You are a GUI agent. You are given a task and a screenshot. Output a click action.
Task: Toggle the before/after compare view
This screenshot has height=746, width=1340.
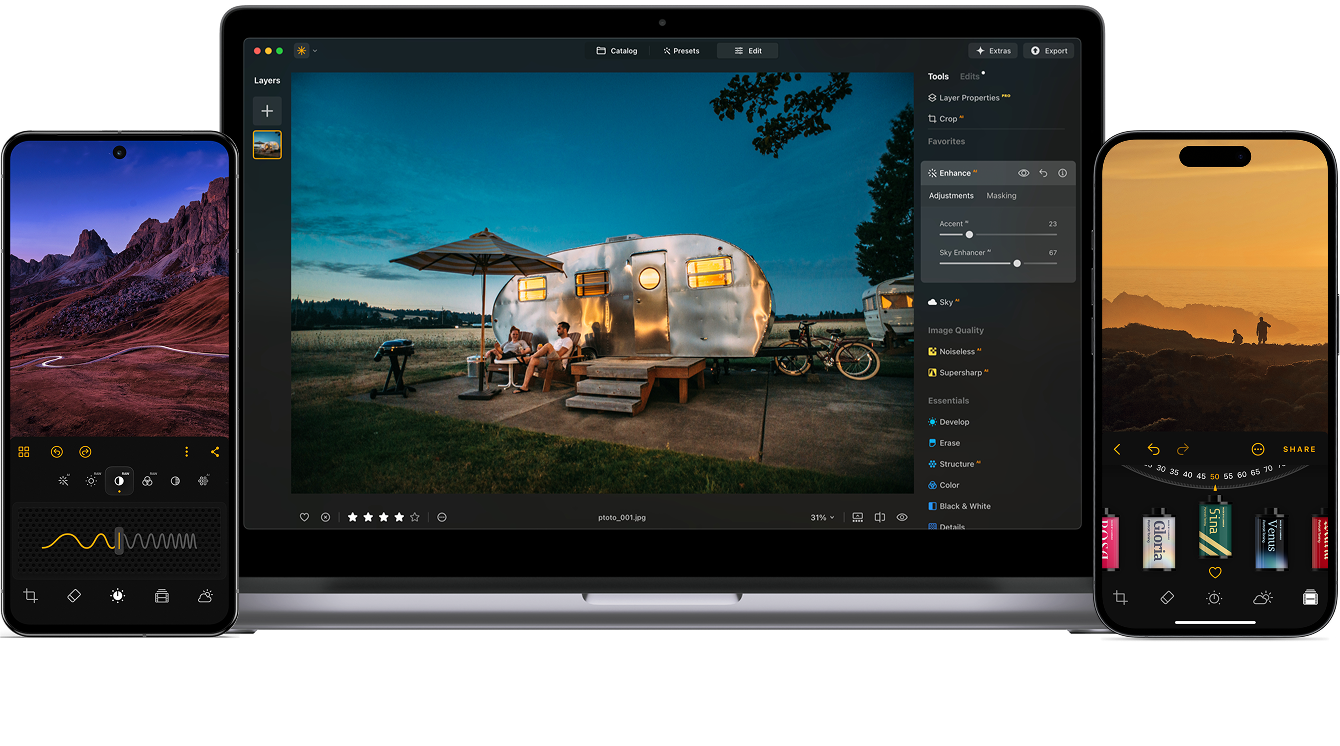880,517
